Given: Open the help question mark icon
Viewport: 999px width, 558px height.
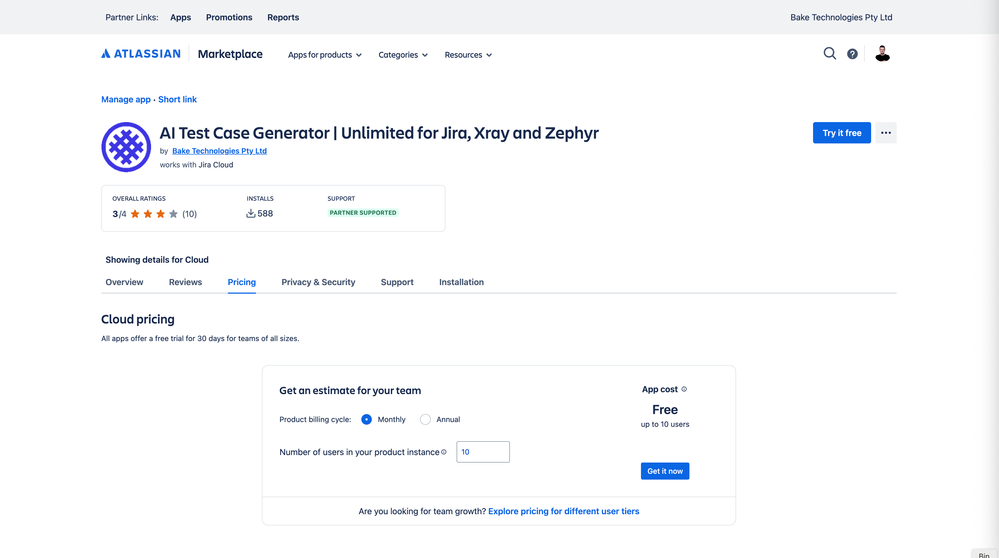Looking at the screenshot, I should (x=852, y=54).
